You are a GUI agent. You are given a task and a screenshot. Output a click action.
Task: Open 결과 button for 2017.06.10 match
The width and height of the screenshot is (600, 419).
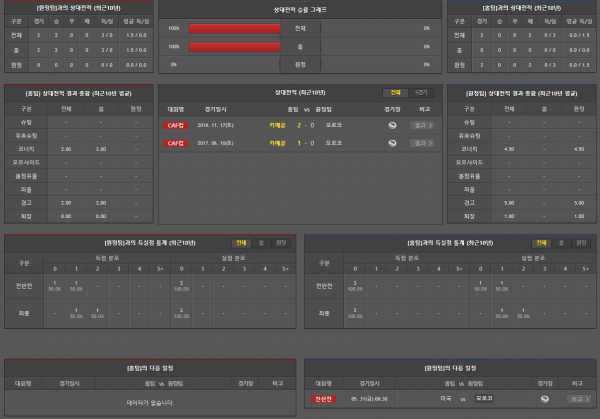pos(423,143)
